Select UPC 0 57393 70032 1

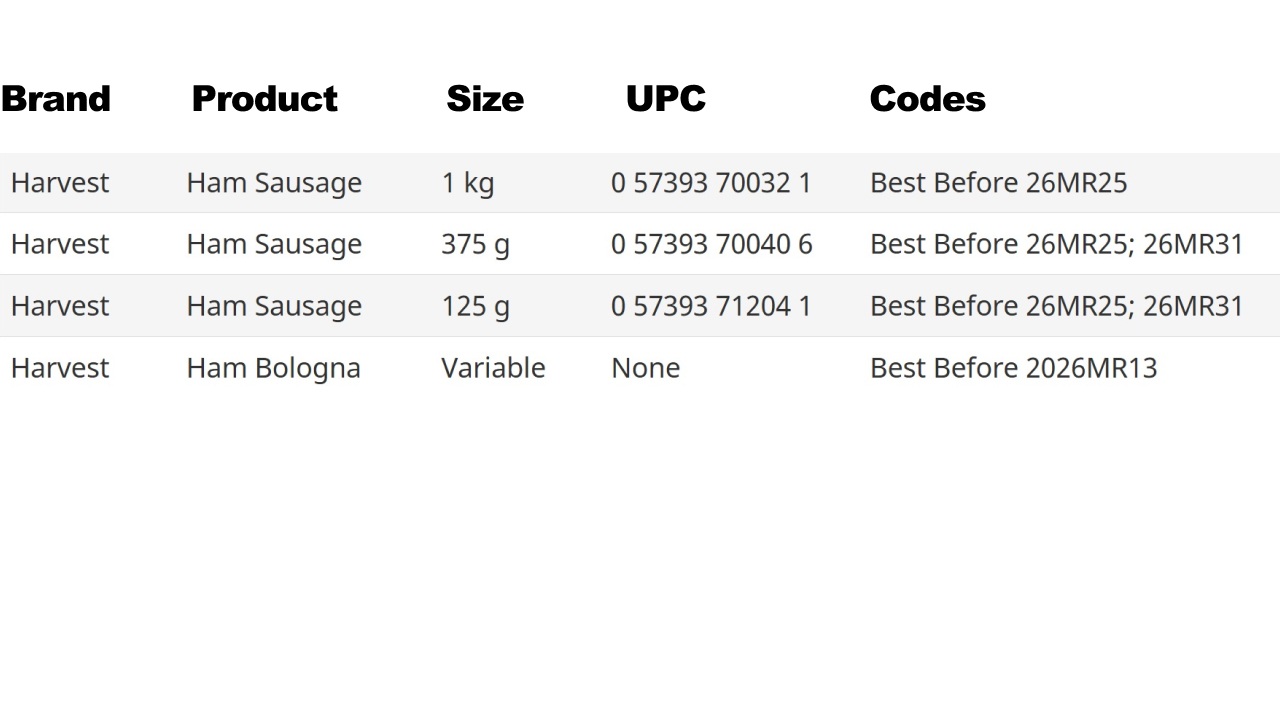[711, 183]
